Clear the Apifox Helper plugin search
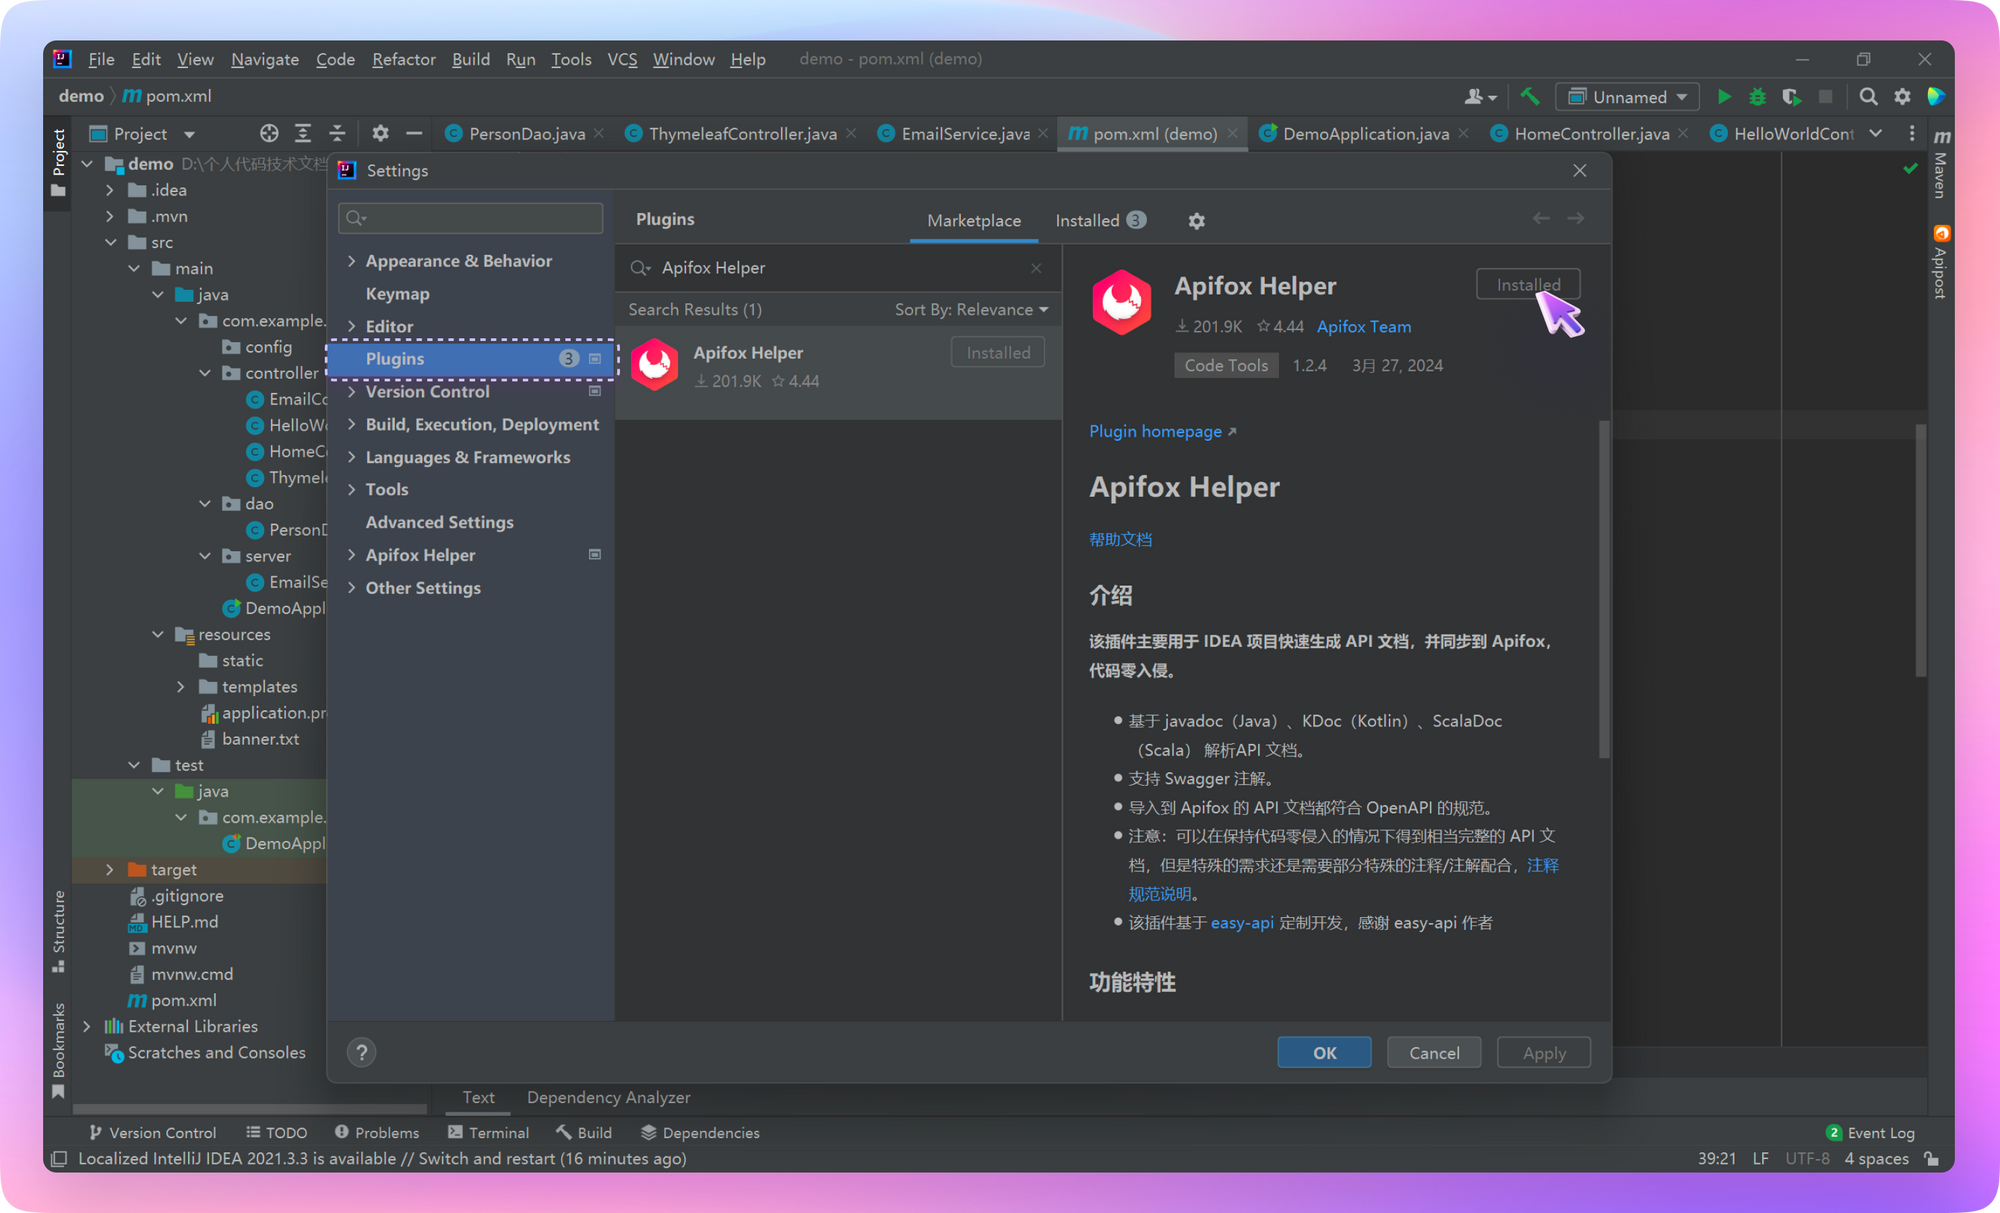 1036,268
